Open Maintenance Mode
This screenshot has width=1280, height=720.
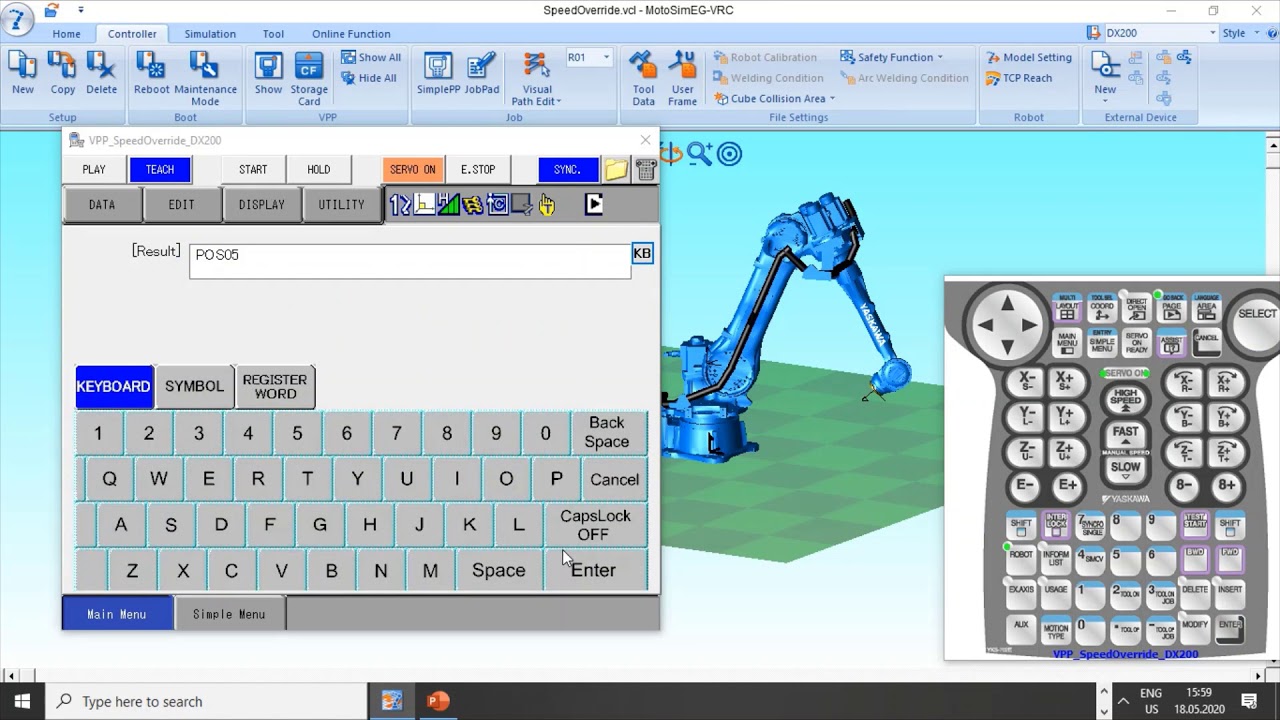point(204,79)
